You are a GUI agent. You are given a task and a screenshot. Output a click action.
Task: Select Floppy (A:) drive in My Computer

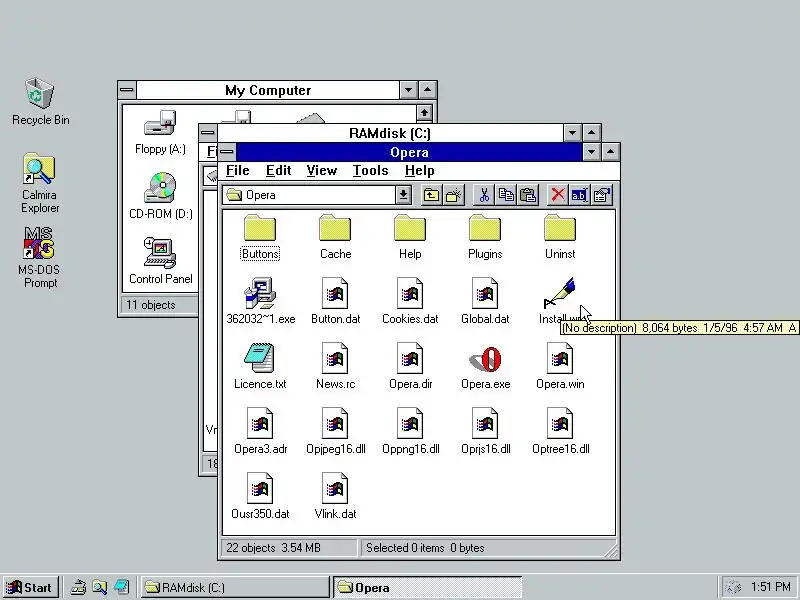coord(160,132)
